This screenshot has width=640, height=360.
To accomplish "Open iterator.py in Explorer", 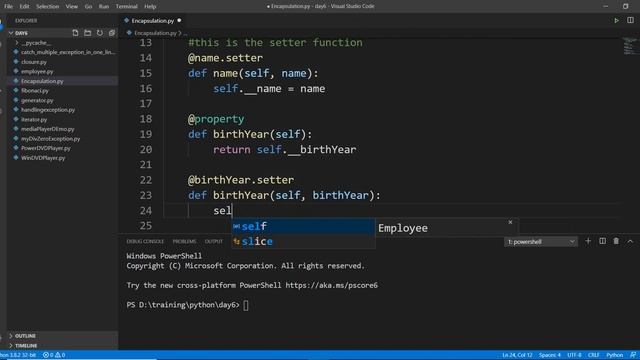I will pyautogui.click(x=34, y=120).
